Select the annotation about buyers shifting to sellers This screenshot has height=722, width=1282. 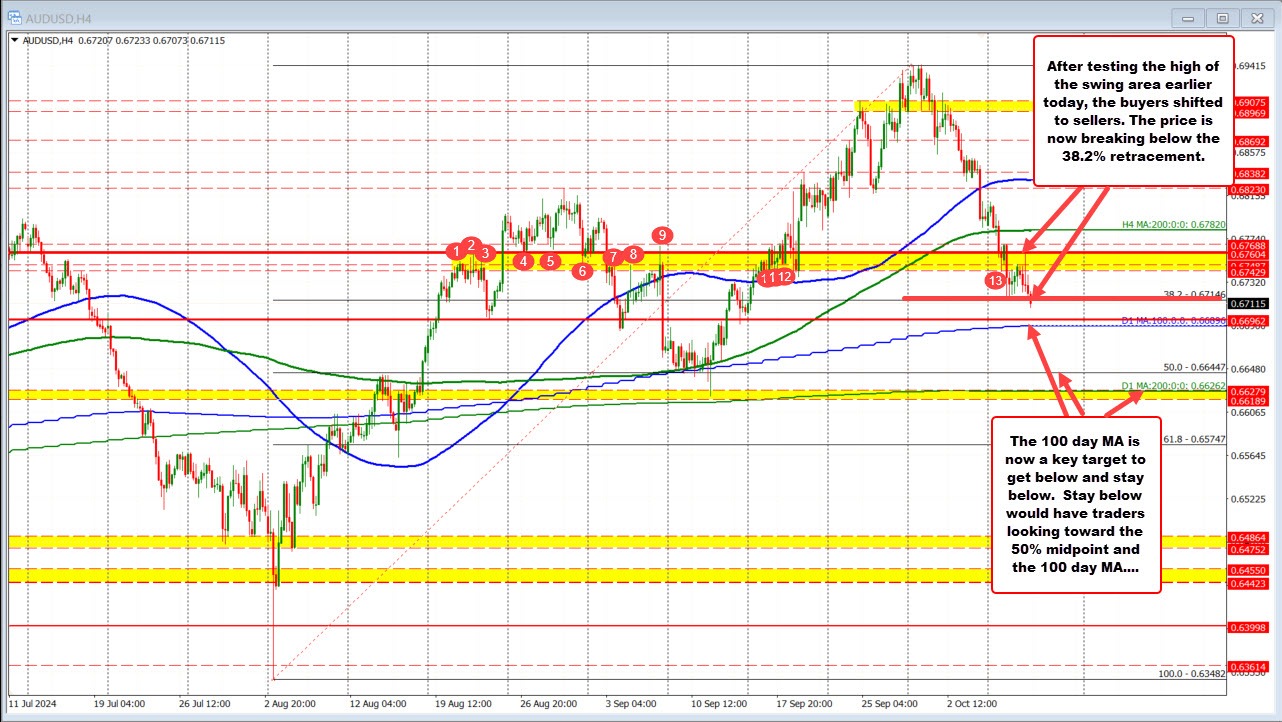pyautogui.click(x=1134, y=112)
